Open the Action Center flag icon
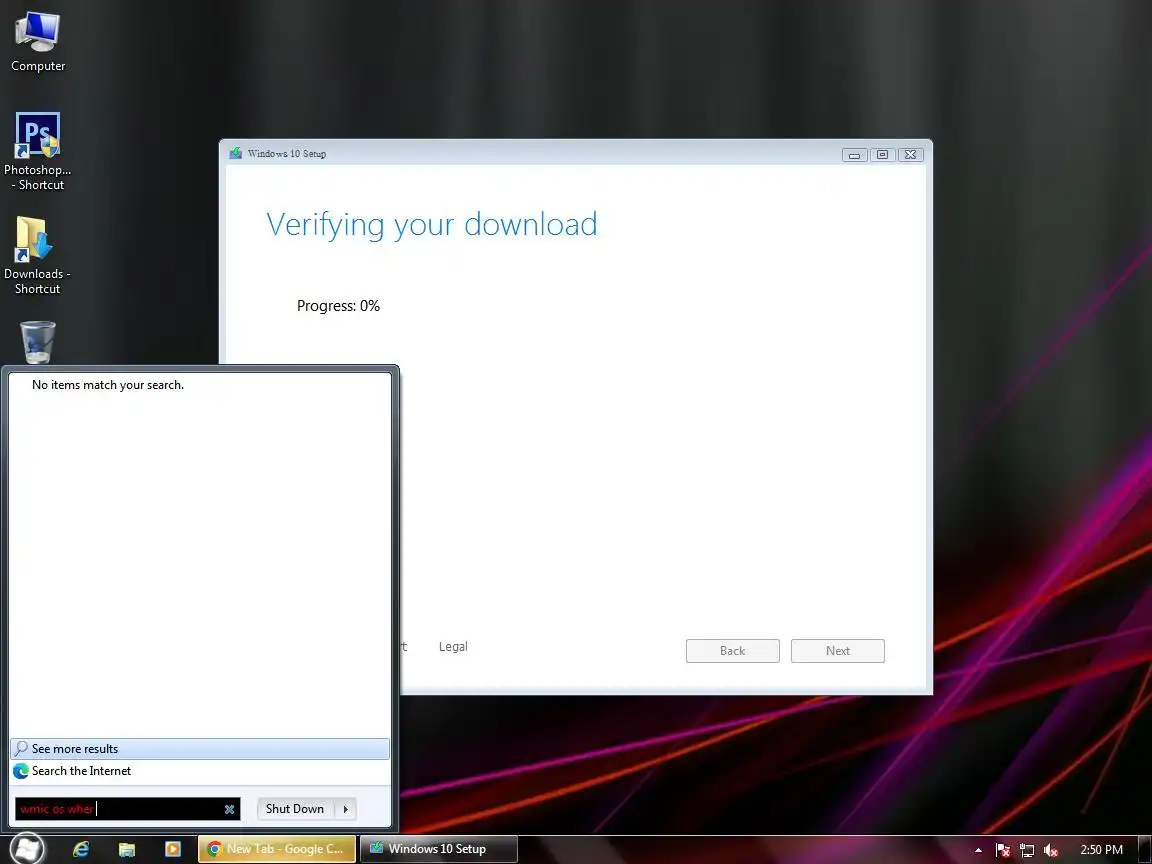Image resolution: width=1152 pixels, height=864 pixels. pos(1003,850)
